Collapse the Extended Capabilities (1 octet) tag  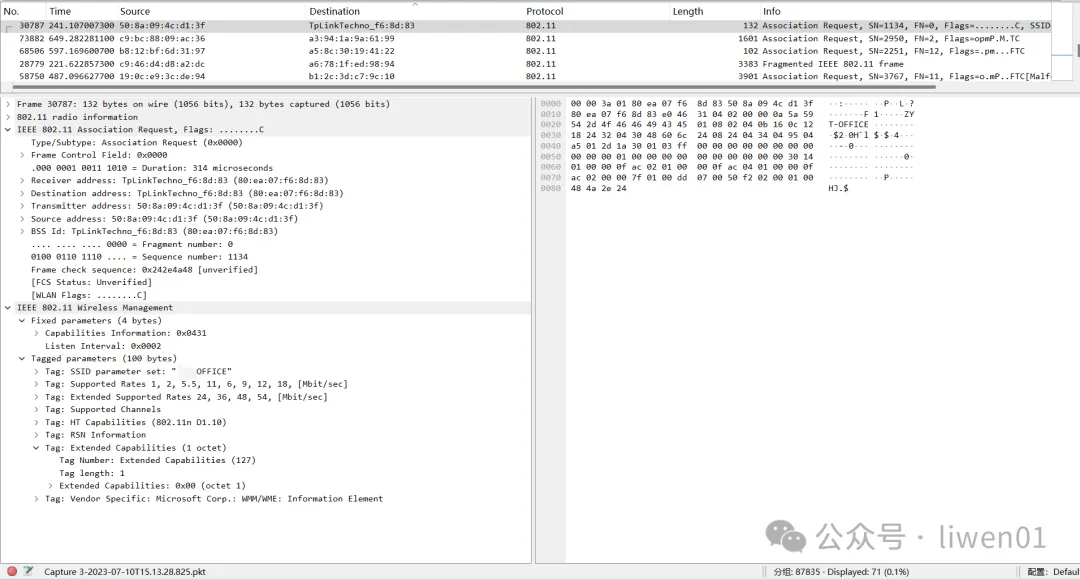[x=37, y=448]
